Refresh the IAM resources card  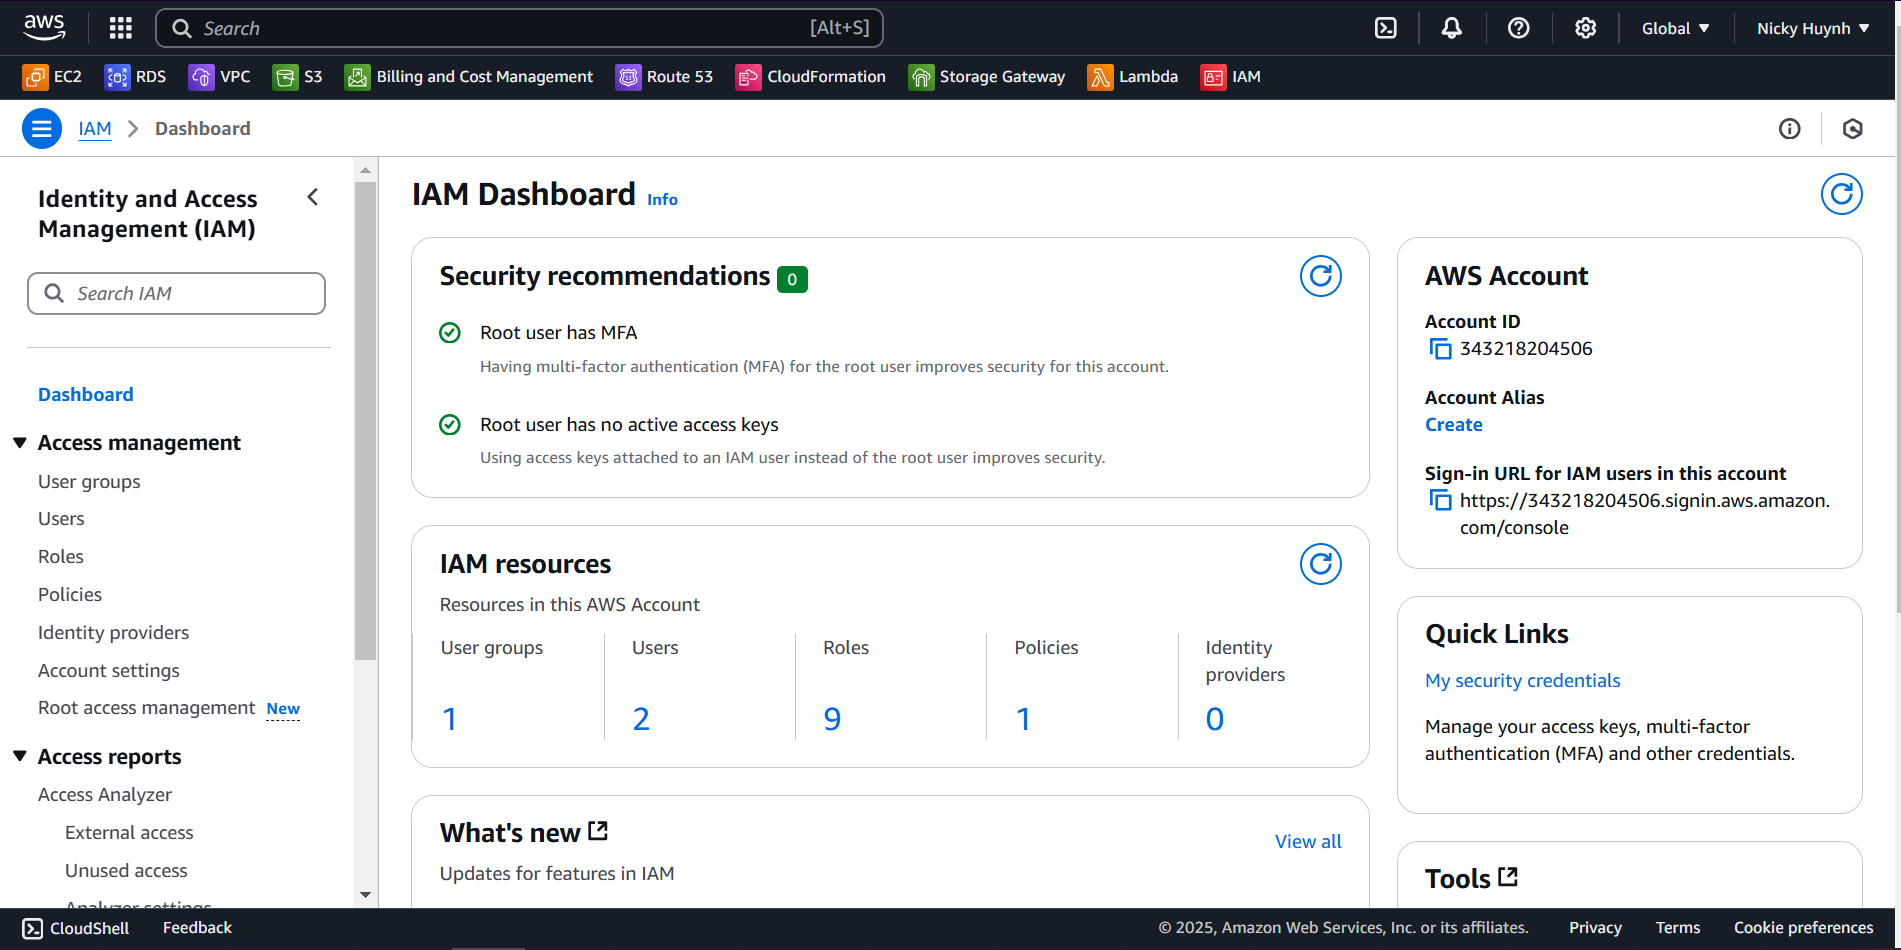pyautogui.click(x=1321, y=564)
